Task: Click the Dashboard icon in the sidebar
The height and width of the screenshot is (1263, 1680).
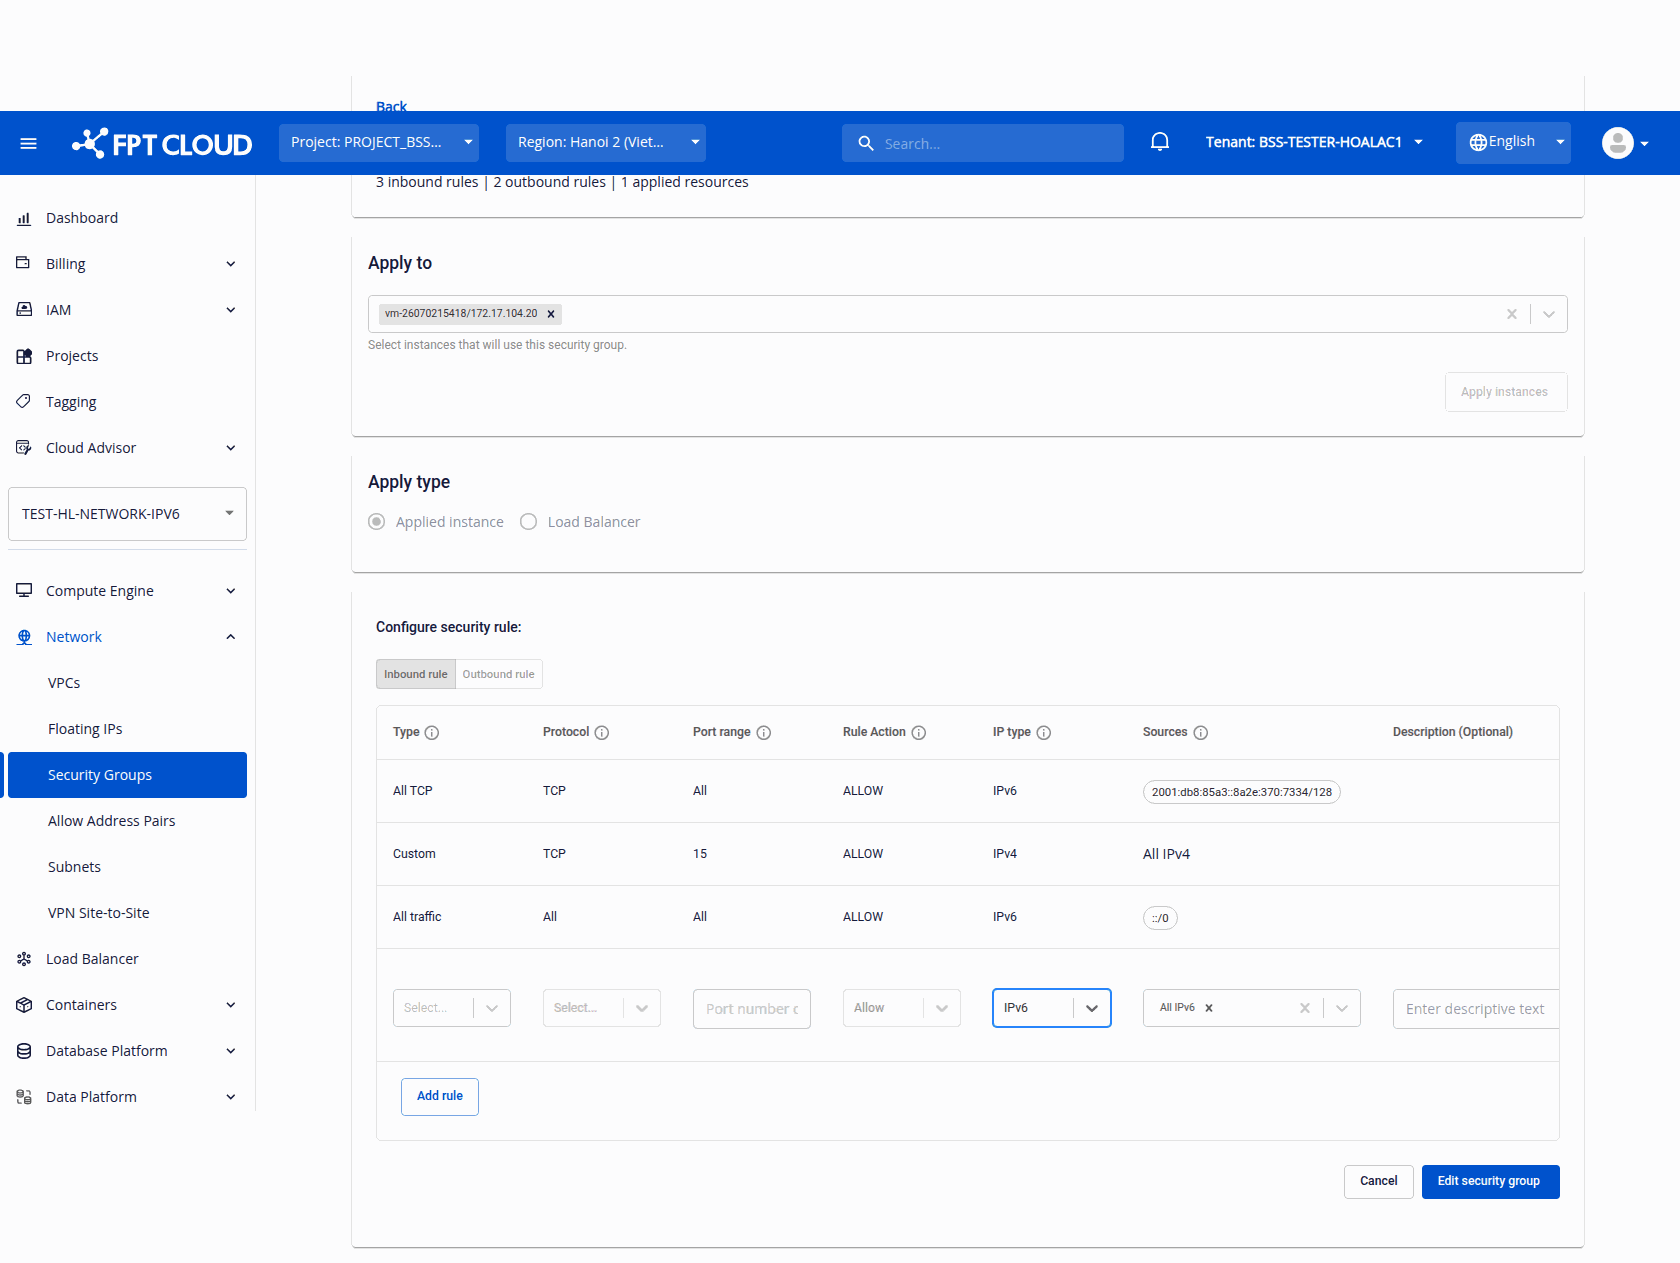Action: (x=24, y=218)
